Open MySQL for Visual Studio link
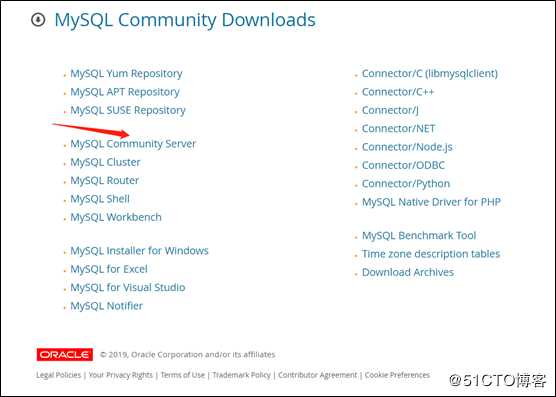The image size is (556, 397). [x=128, y=287]
